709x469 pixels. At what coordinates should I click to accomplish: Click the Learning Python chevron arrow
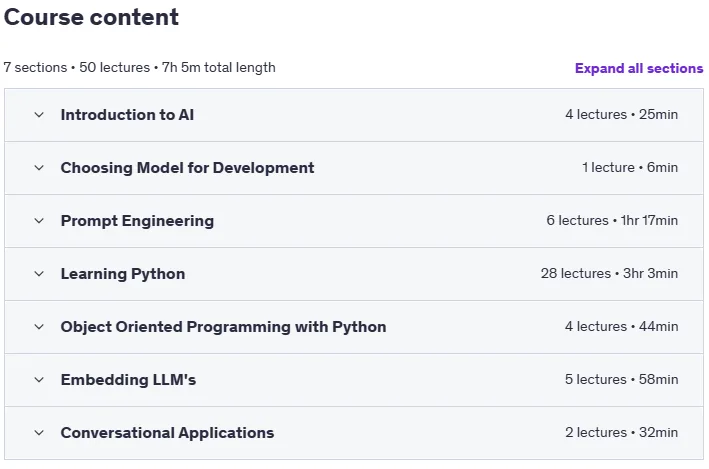(39, 274)
